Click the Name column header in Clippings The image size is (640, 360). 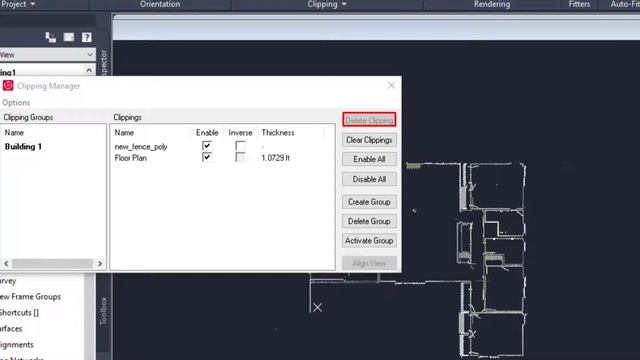click(x=124, y=133)
